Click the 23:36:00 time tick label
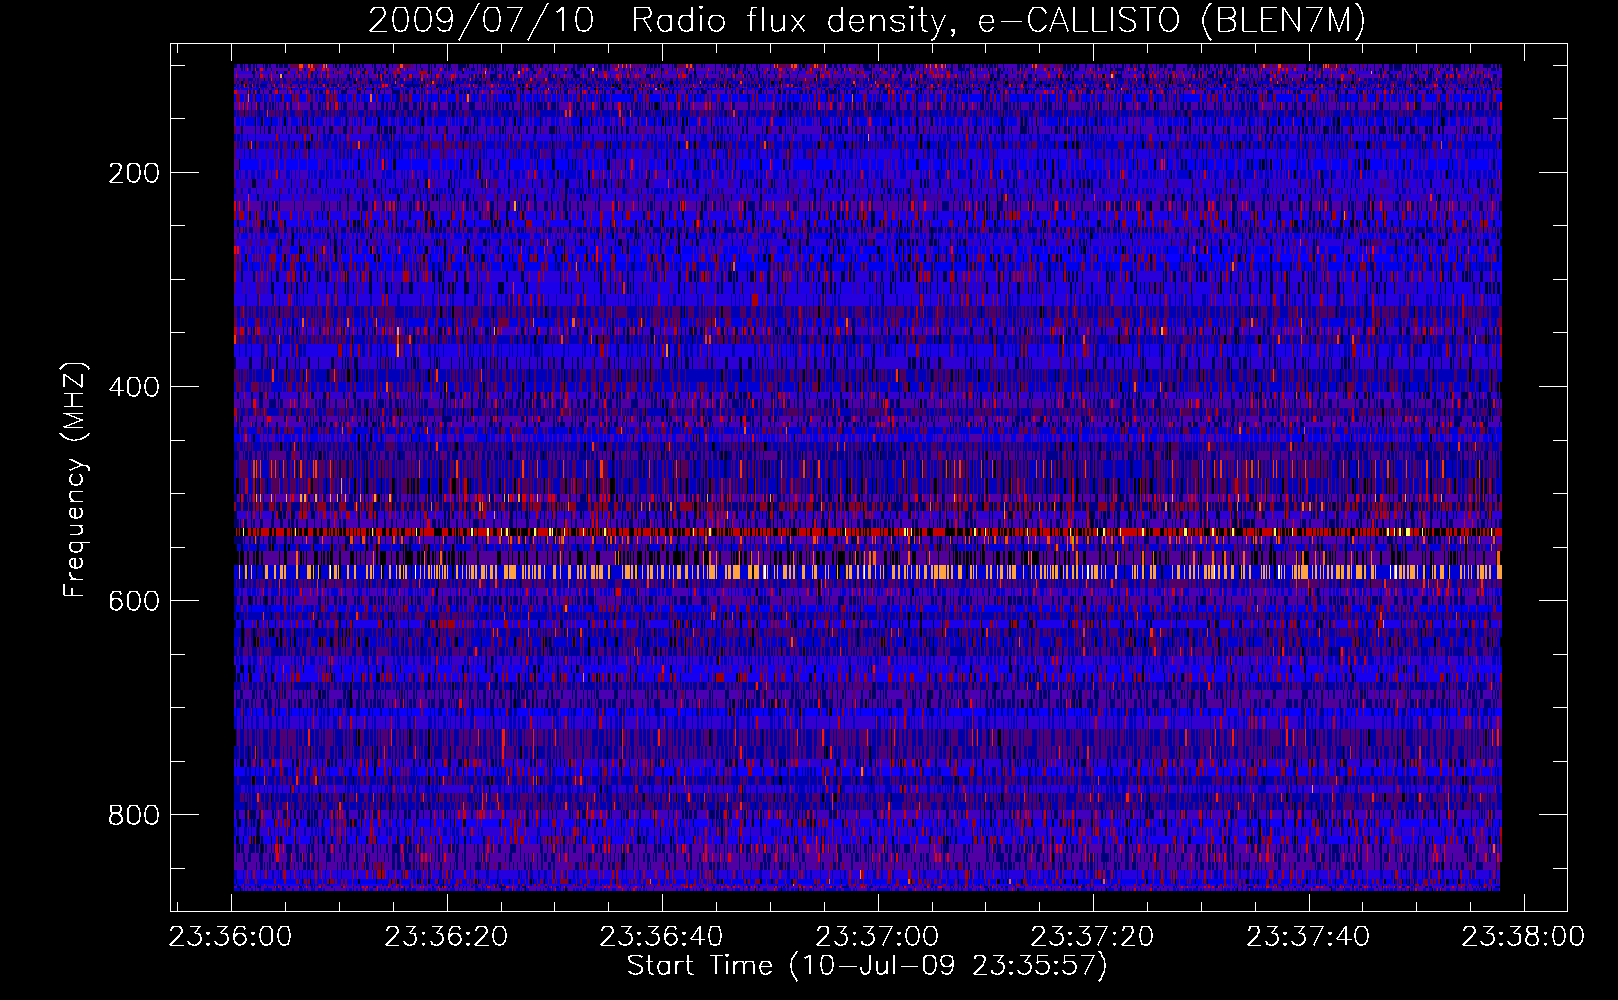1618x1000 pixels. [x=231, y=937]
